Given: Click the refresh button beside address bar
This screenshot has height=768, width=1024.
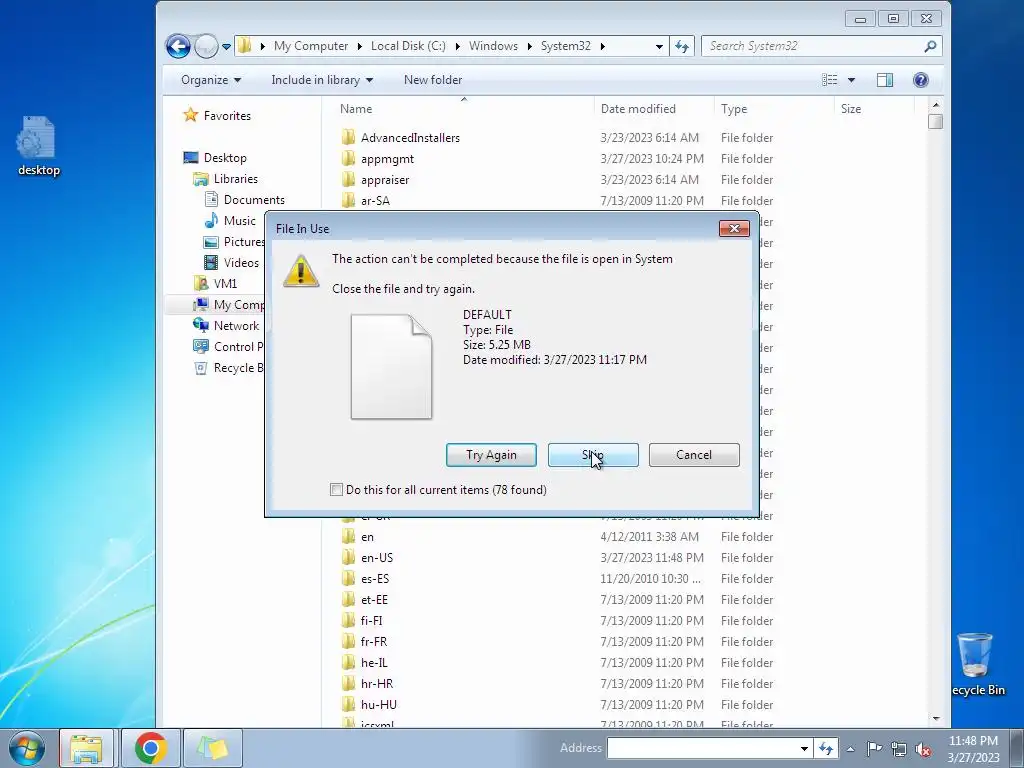Looking at the screenshot, I should (x=682, y=46).
